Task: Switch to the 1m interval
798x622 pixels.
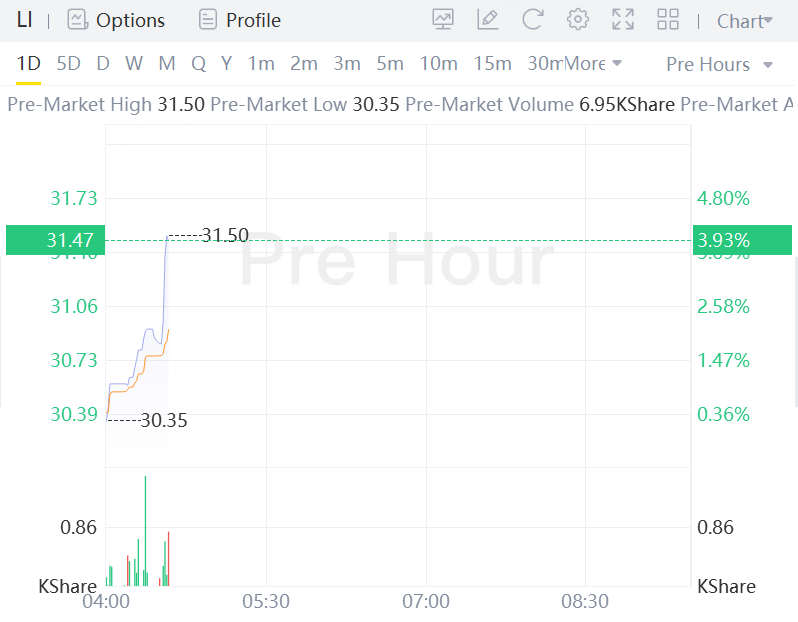Action: click(261, 64)
